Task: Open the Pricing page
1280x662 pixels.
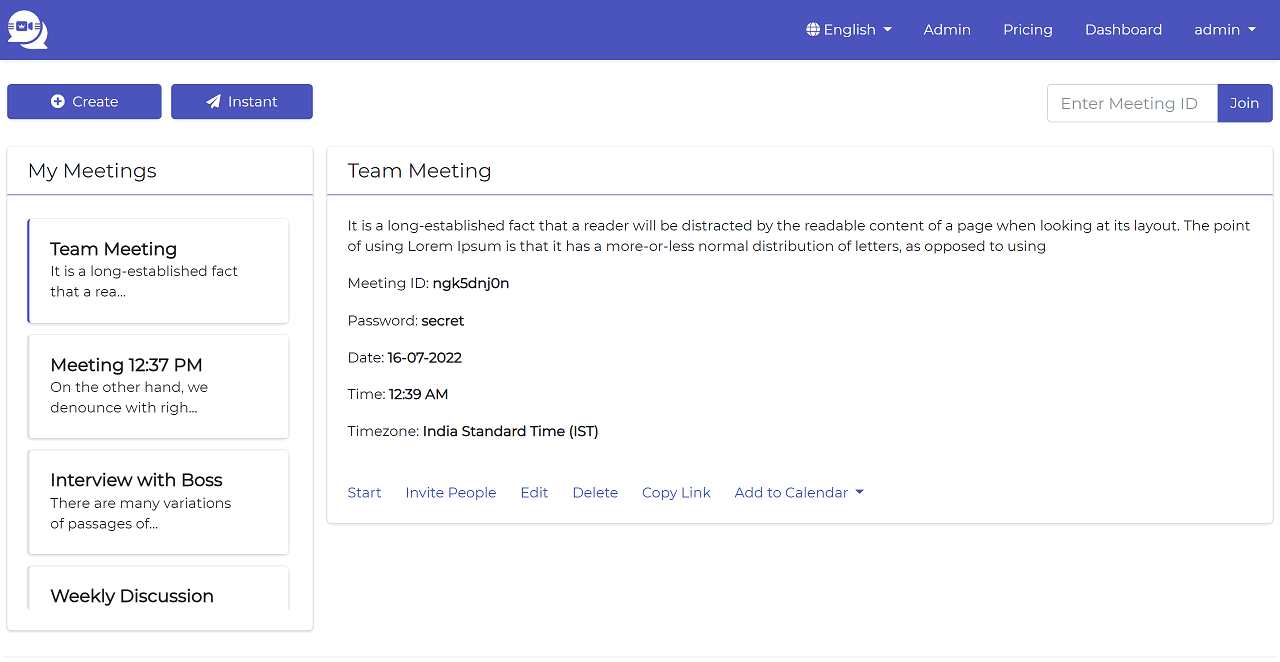Action: [x=1028, y=30]
